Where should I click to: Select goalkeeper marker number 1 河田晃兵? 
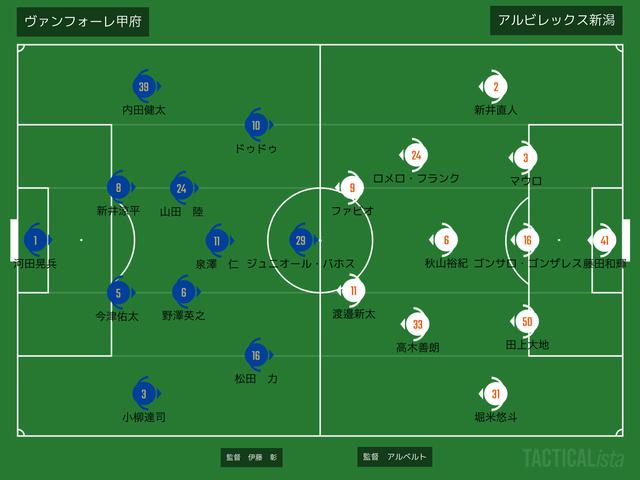click(37, 240)
